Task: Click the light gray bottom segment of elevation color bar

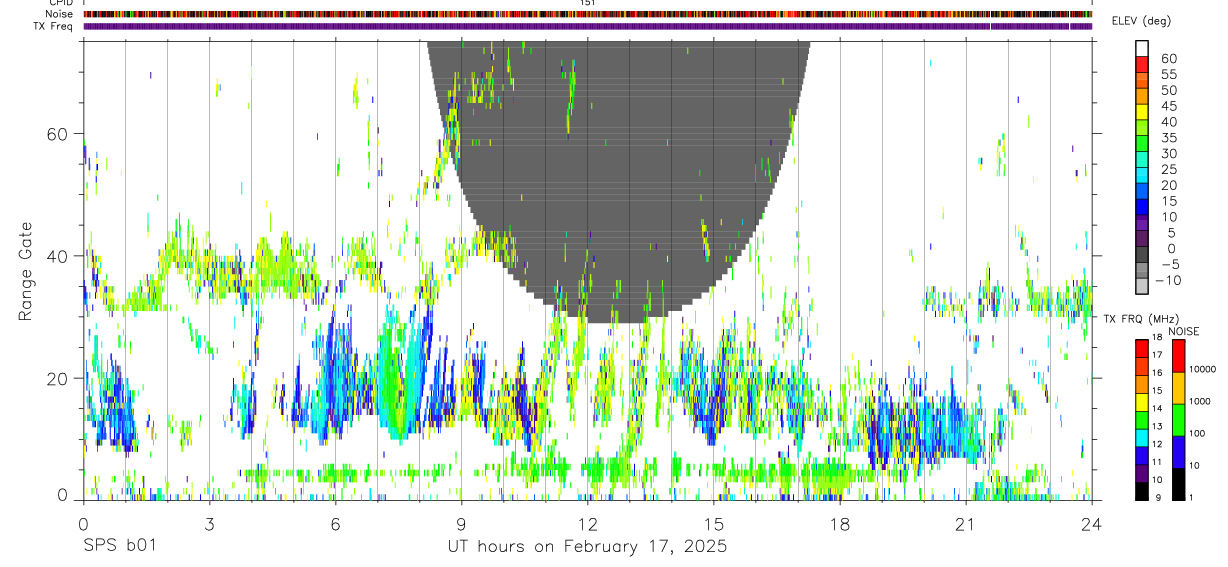Action: (x=1142, y=287)
